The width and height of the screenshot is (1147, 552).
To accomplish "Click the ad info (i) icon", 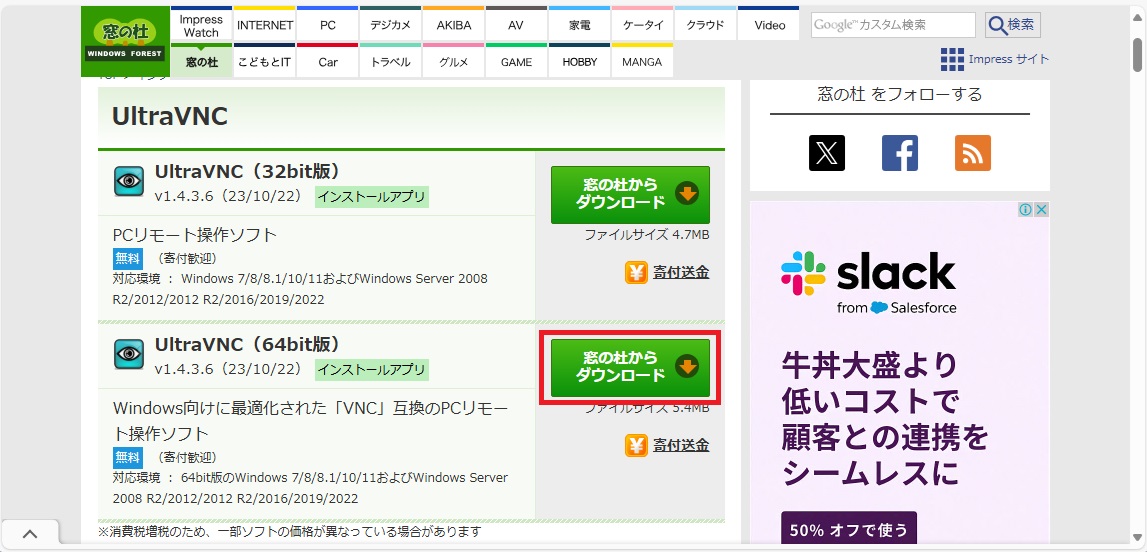I will point(1026,210).
